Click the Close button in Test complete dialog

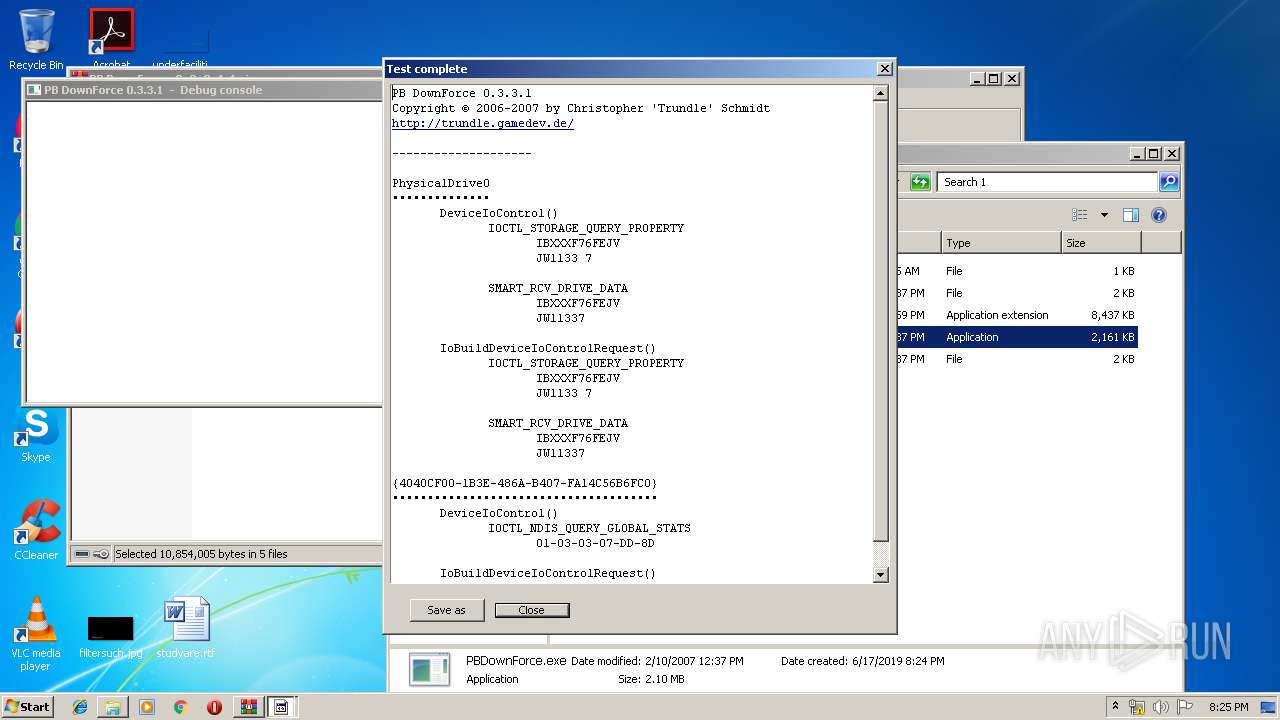532,610
